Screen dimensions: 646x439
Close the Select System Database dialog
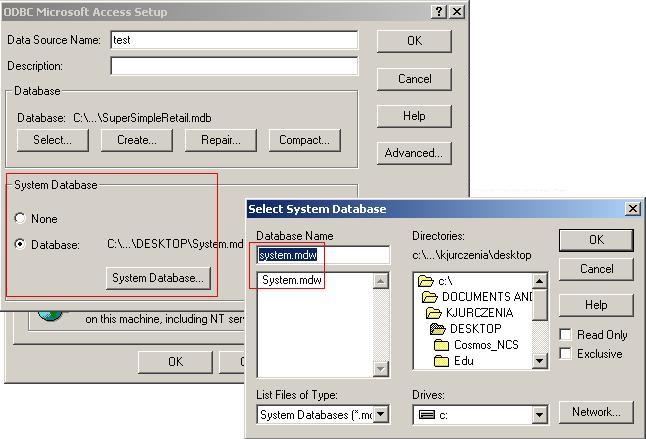pos(632,209)
